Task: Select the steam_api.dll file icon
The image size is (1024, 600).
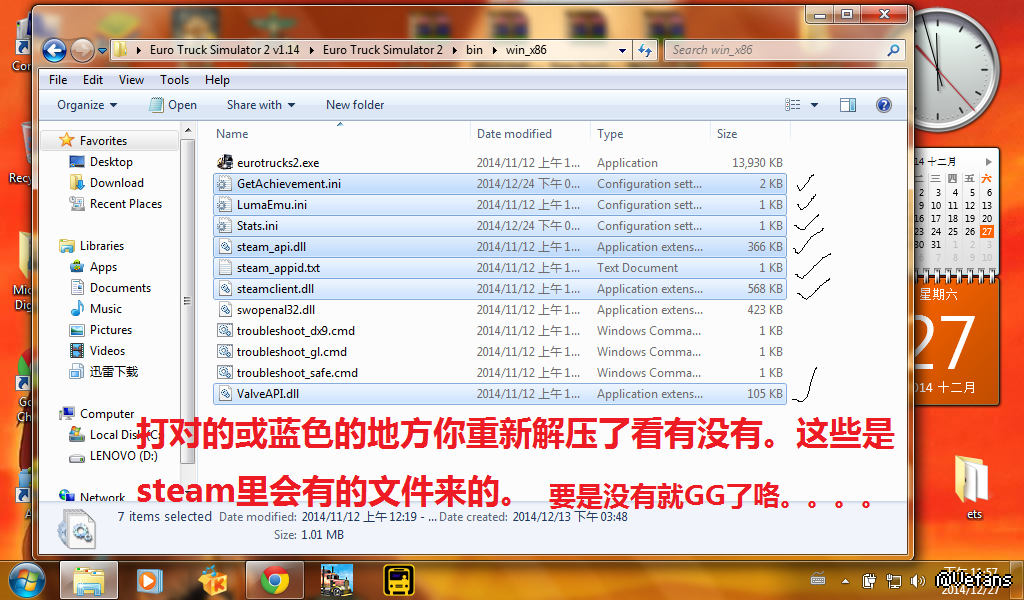Action: (225, 247)
